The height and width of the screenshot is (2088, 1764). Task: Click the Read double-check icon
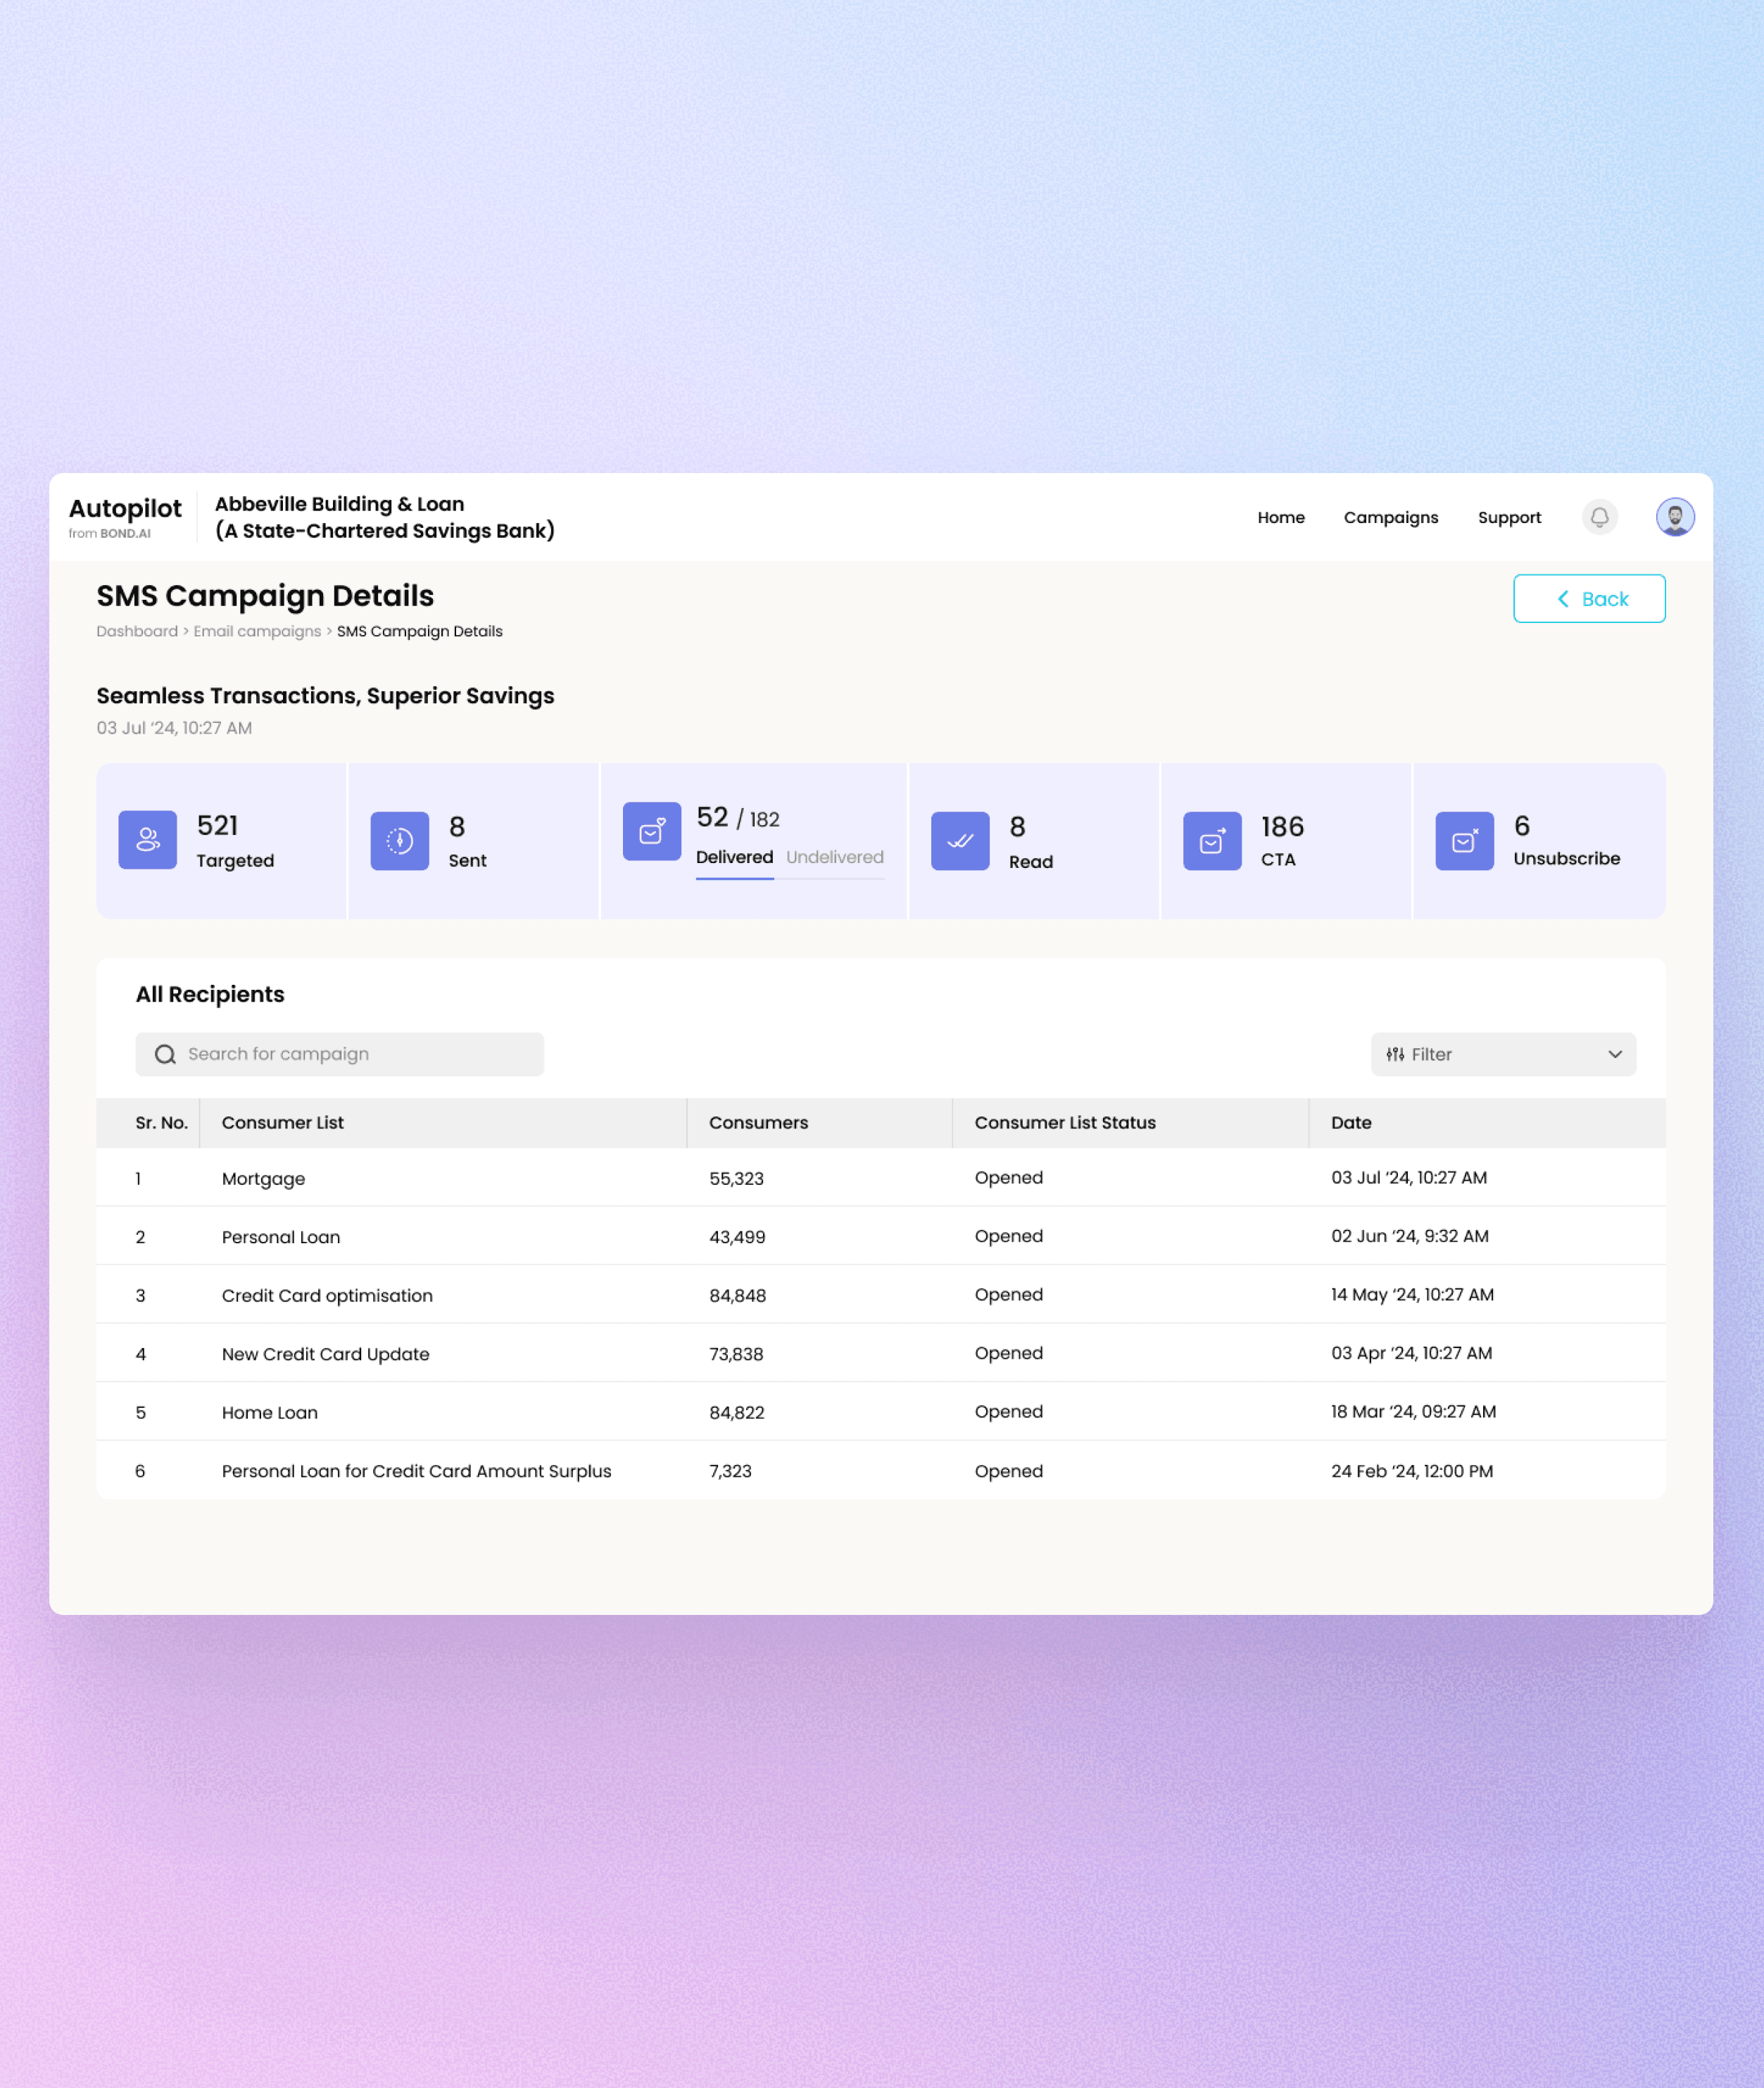(960, 841)
